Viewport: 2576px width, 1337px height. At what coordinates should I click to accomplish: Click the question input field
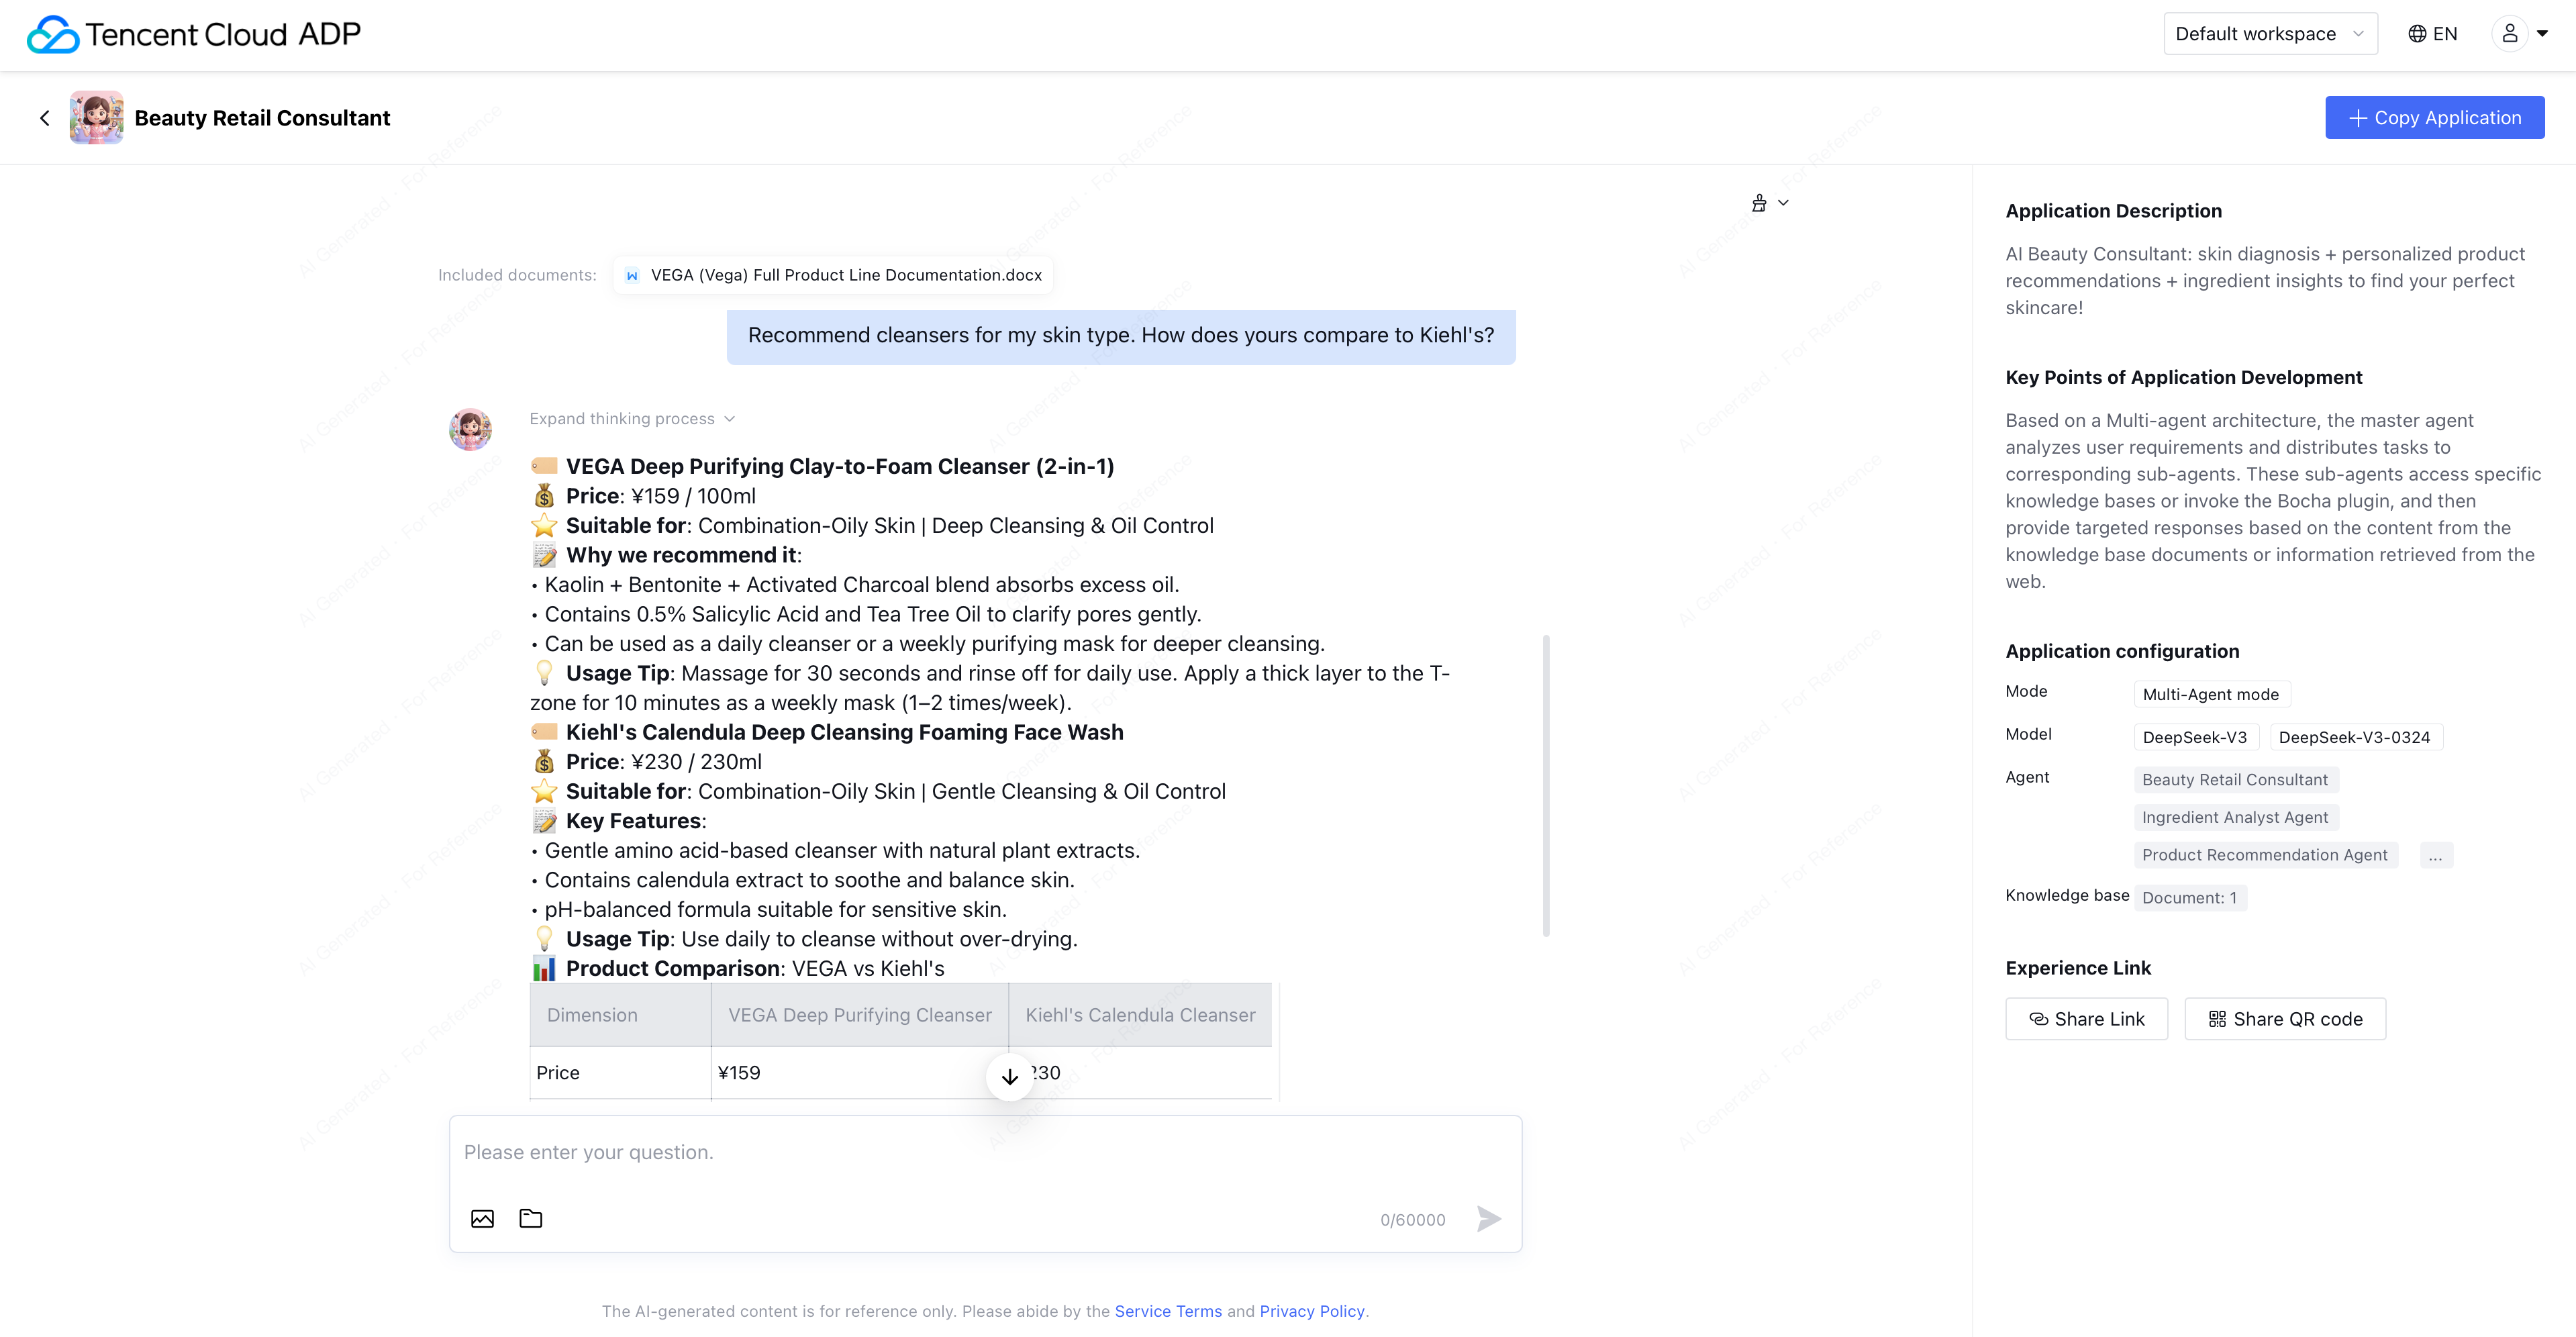(x=984, y=1153)
